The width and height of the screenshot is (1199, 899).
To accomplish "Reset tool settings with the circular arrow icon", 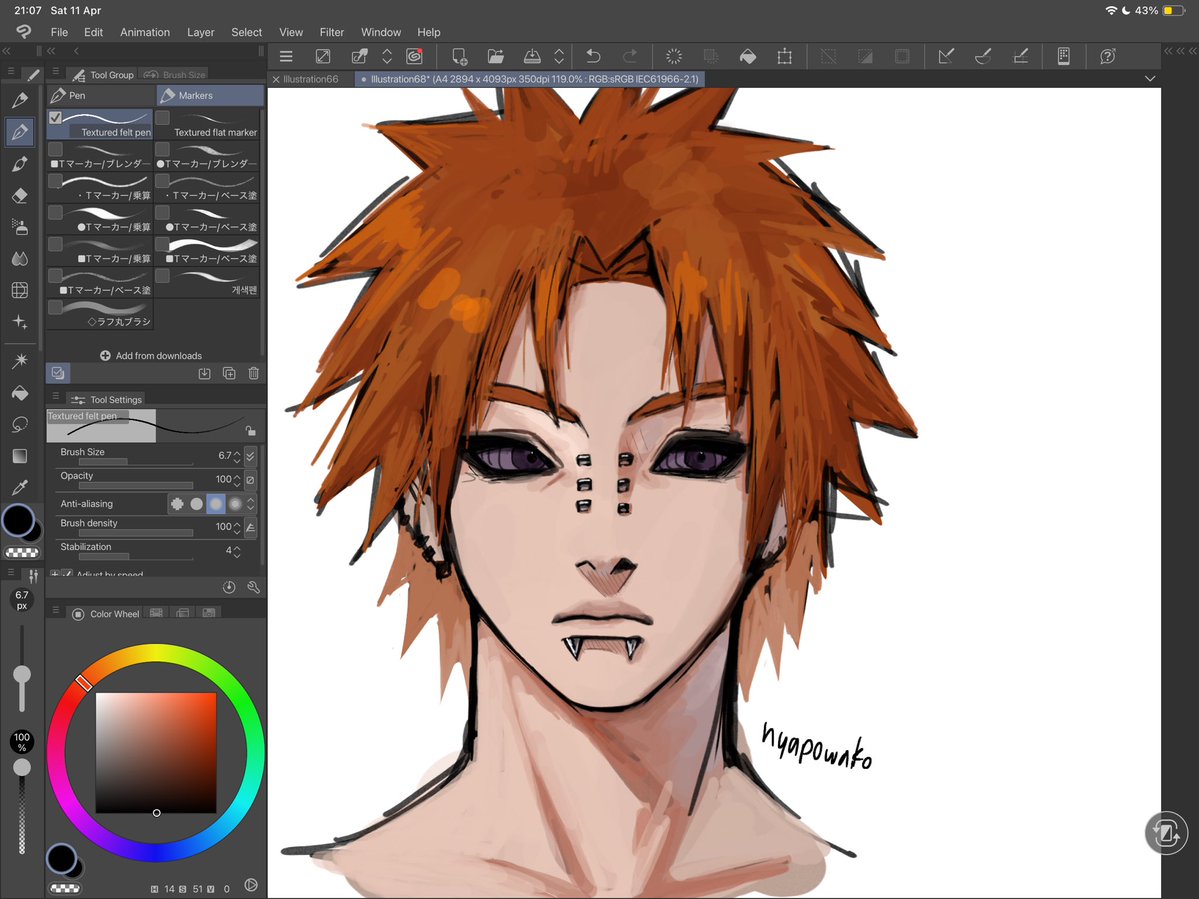I will point(229,587).
